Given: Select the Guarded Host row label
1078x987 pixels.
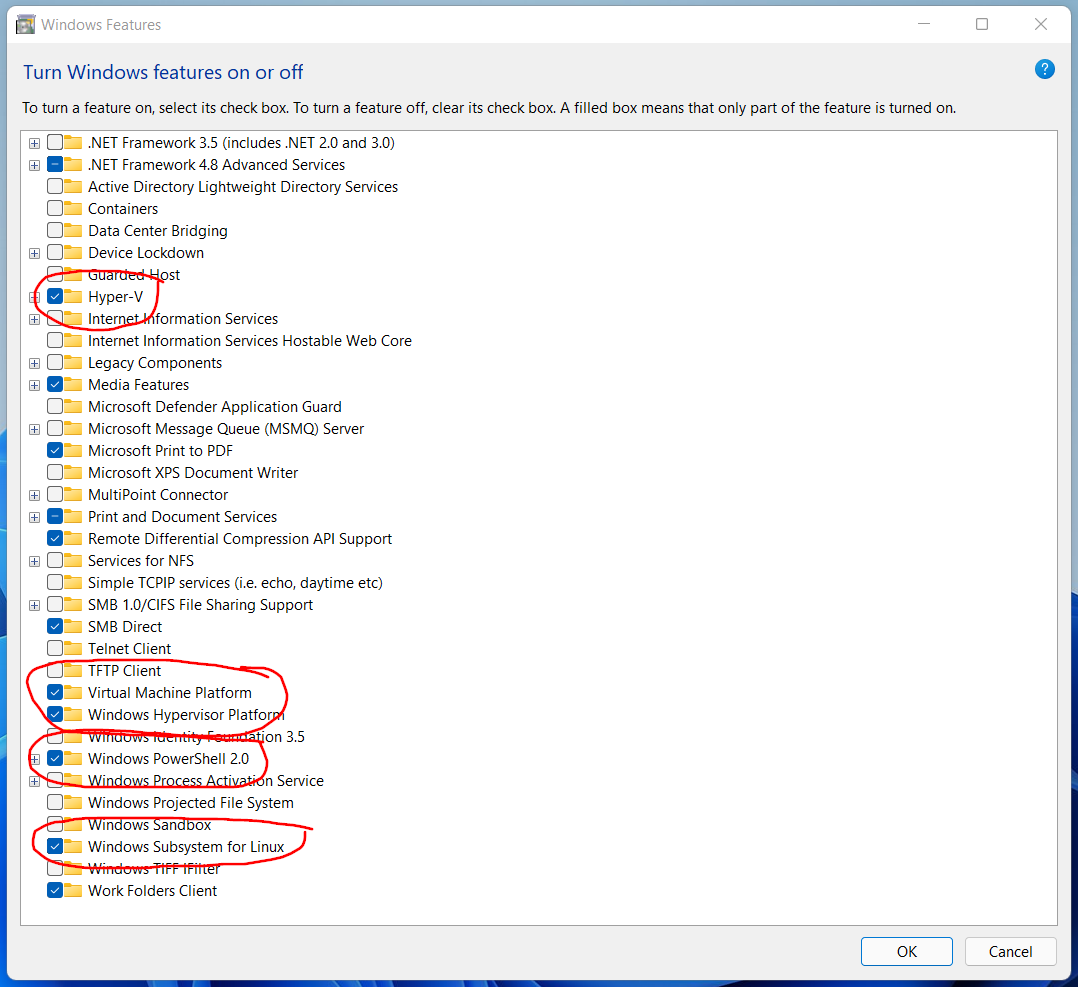Looking at the screenshot, I should tap(134, 275).
